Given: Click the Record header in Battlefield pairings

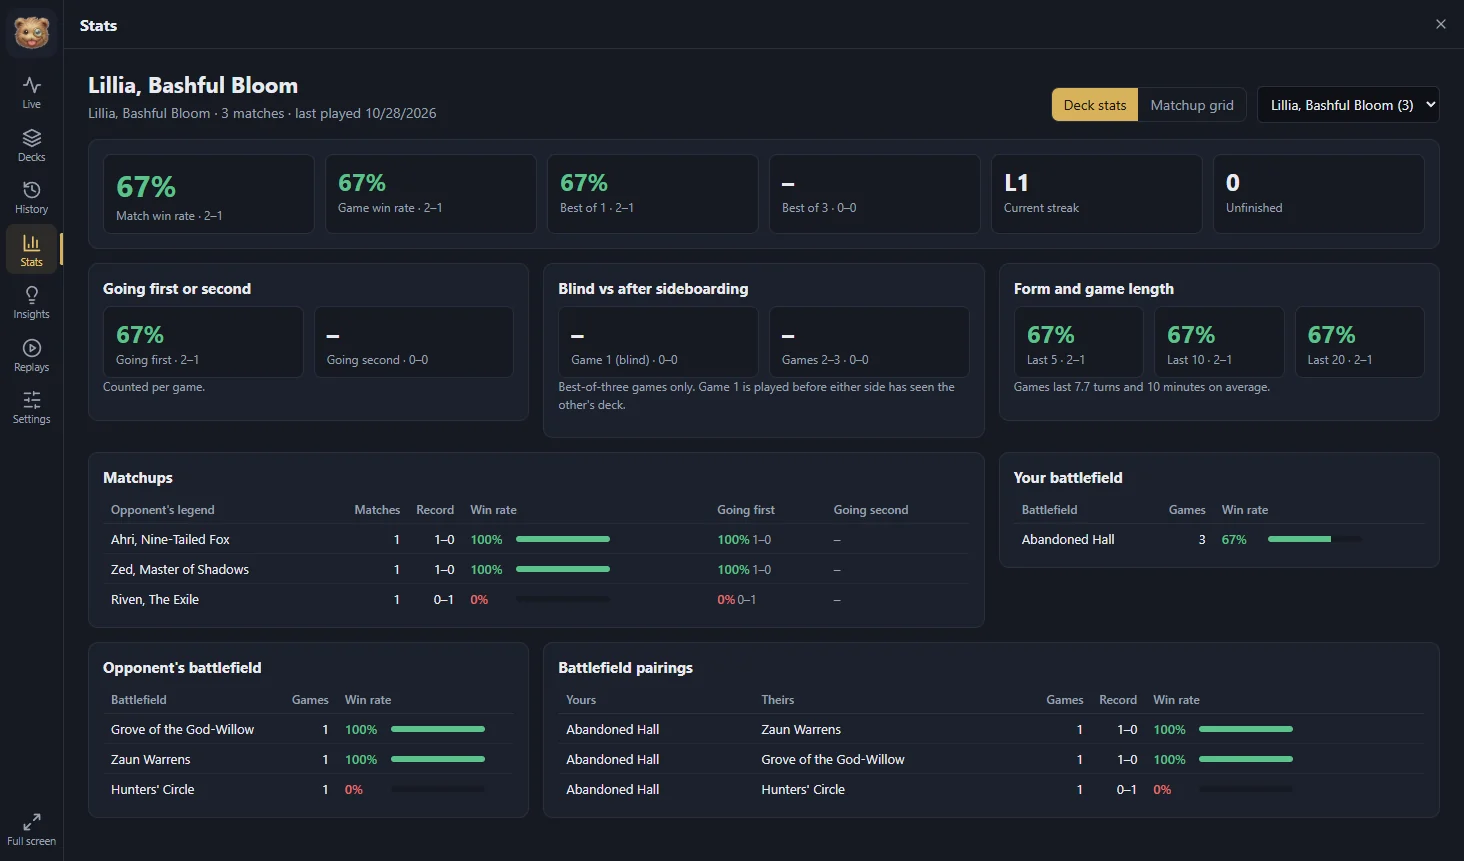Looking at the screenshot, I should tap(1118, 700).
